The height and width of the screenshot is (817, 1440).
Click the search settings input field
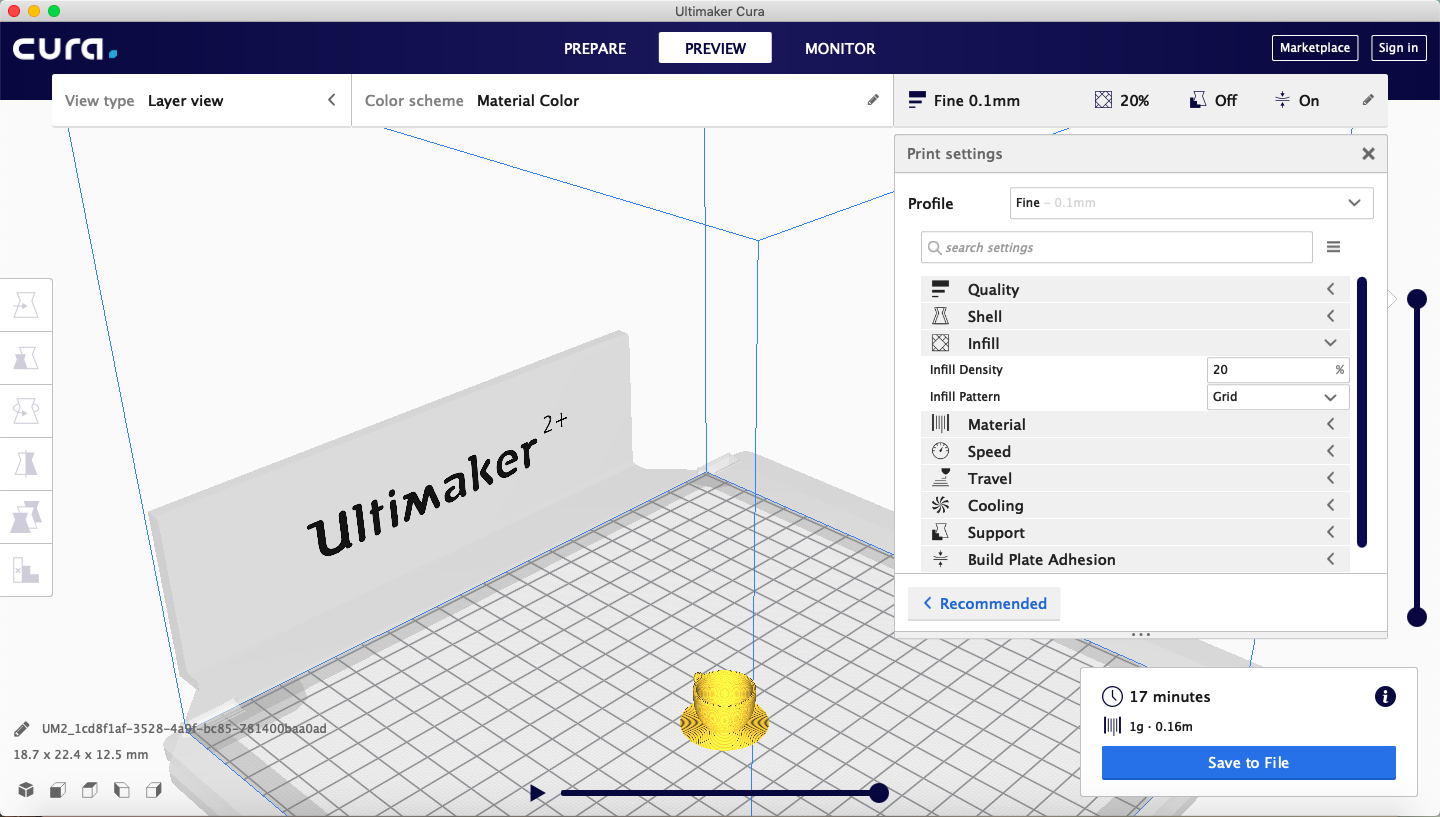click(x=1116, y=247)
